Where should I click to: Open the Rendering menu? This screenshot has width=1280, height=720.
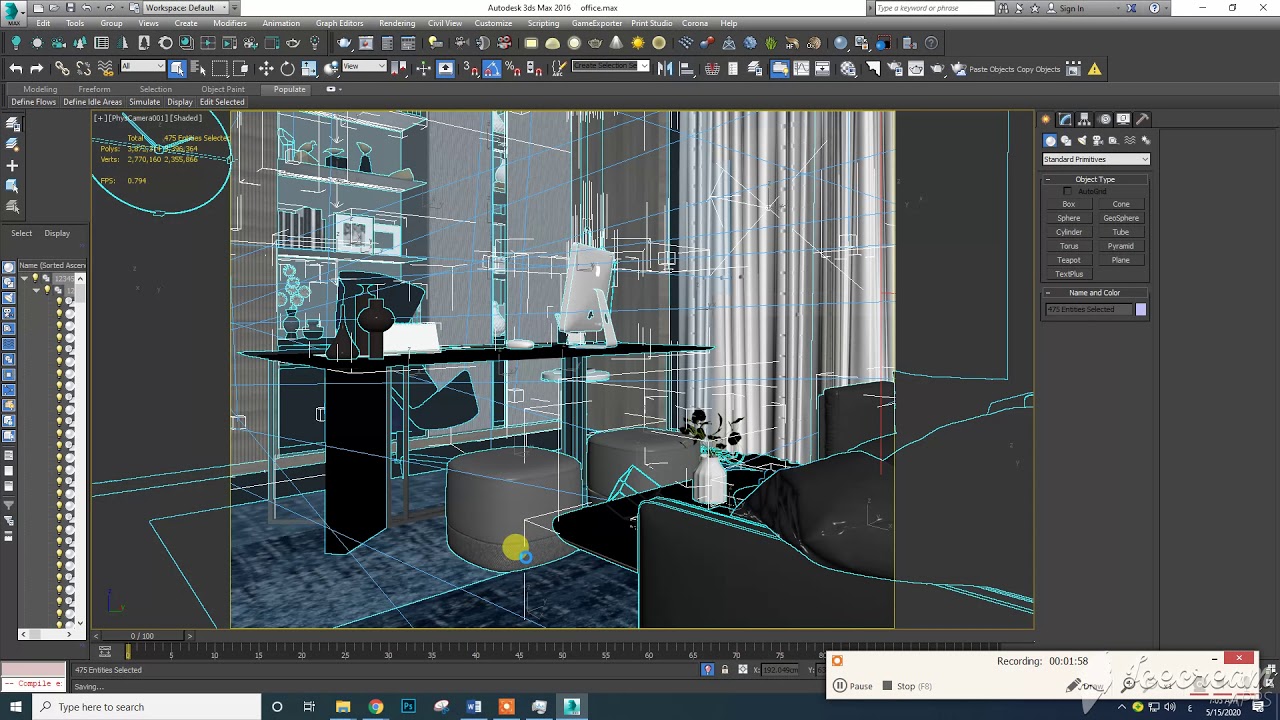397,23
